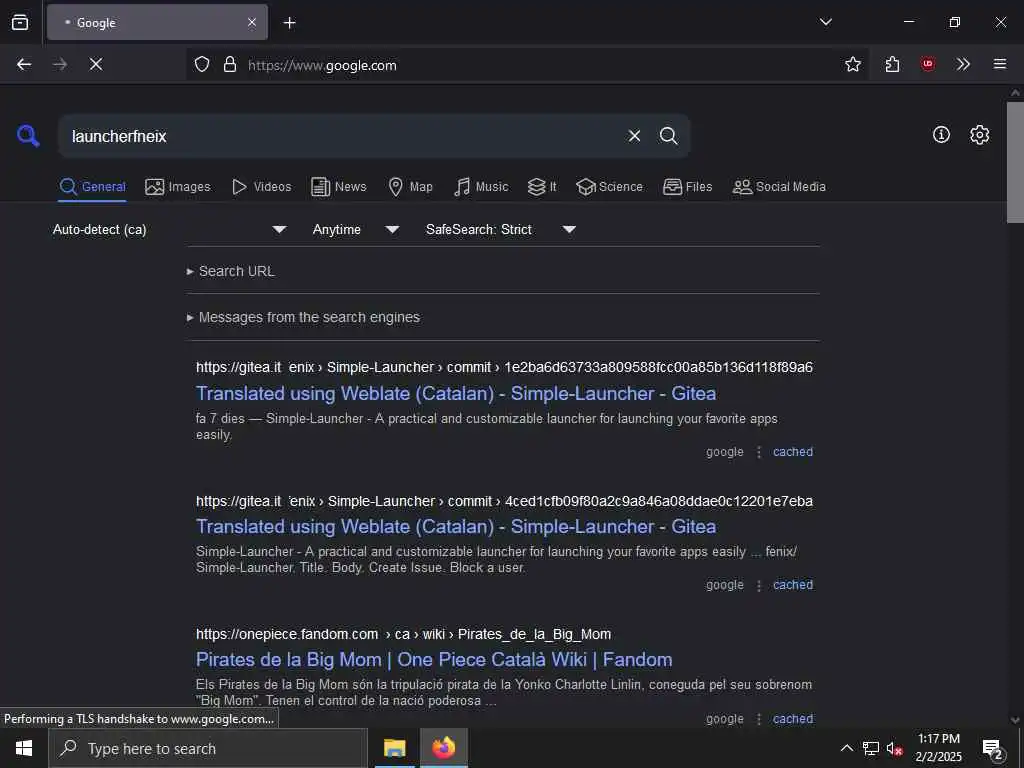Click the Windows taskbar search box
The image size is (1024, 768).
(208, 748)
